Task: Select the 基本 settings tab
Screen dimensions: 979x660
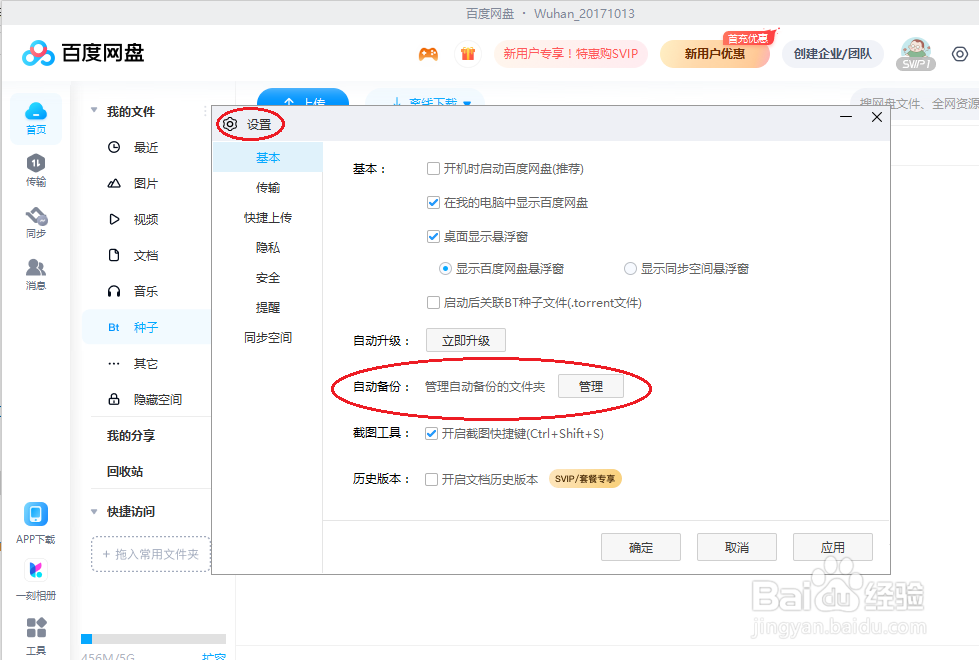Action: tap(268, 158)
